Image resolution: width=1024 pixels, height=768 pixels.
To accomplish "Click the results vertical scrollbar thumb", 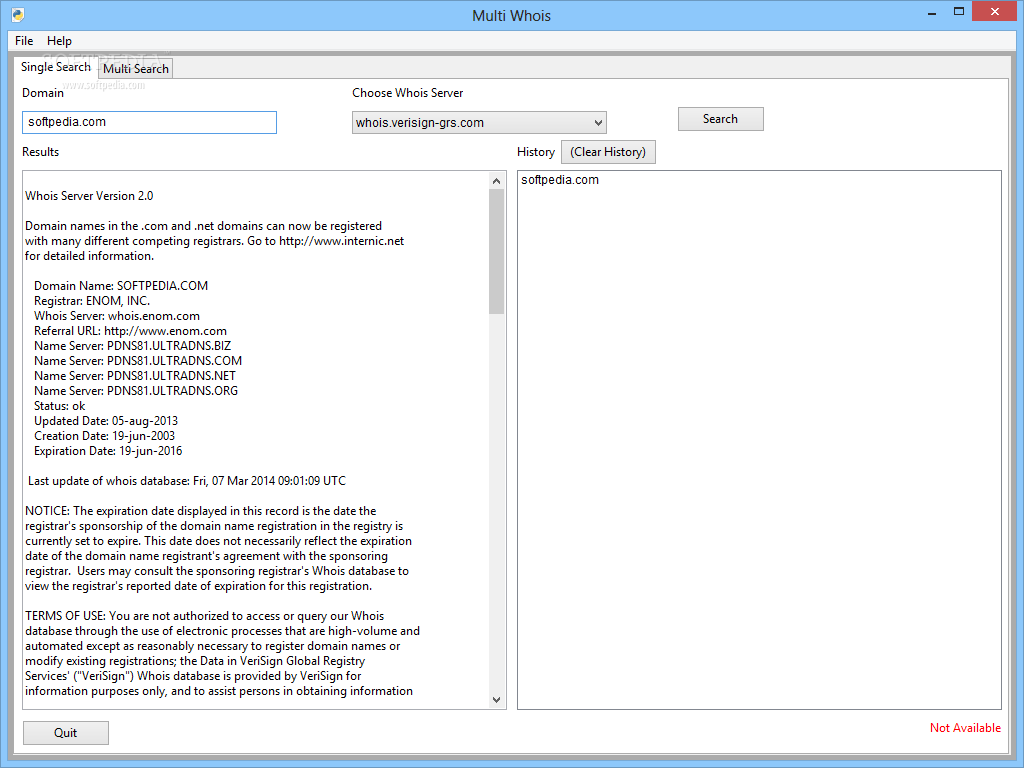I will point(496,251).
